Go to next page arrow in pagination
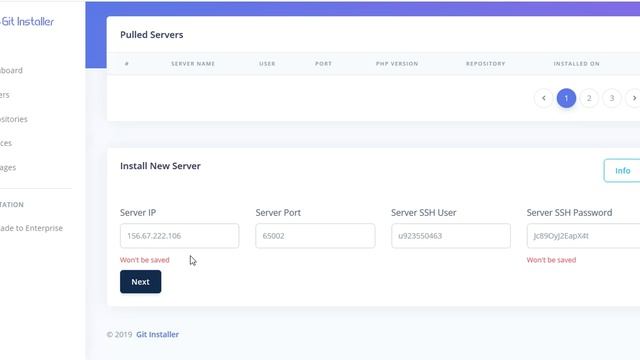Image resolution: width=640 pixels, height=360 pixels. coord(634,98)
